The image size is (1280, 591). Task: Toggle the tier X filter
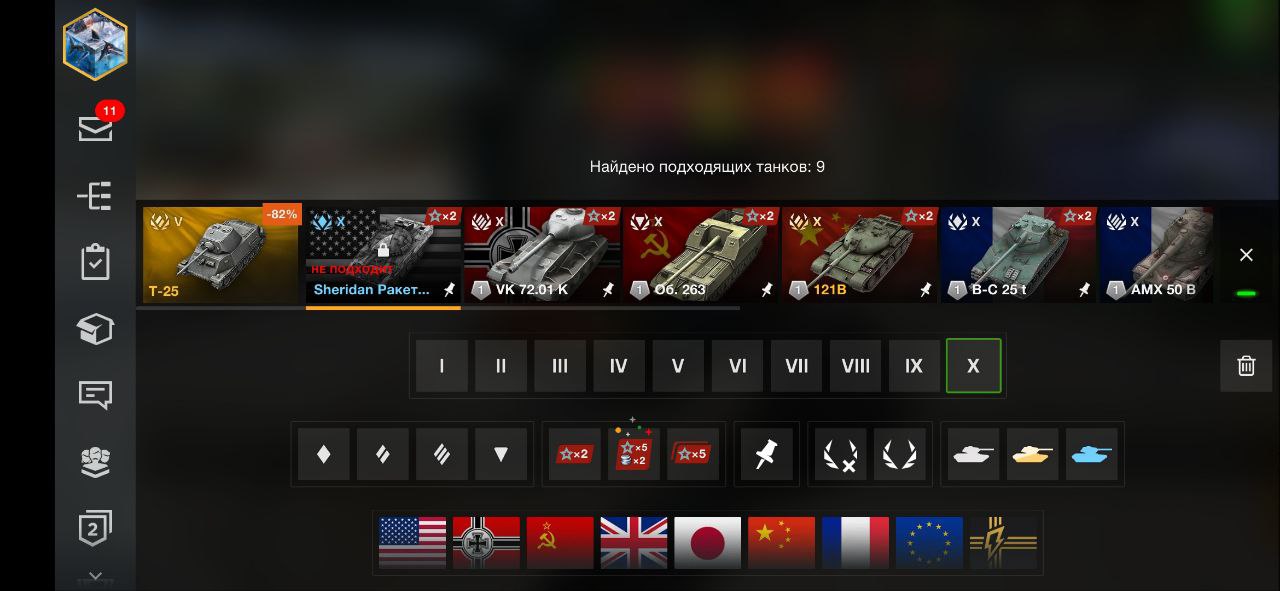coord(973,366)
